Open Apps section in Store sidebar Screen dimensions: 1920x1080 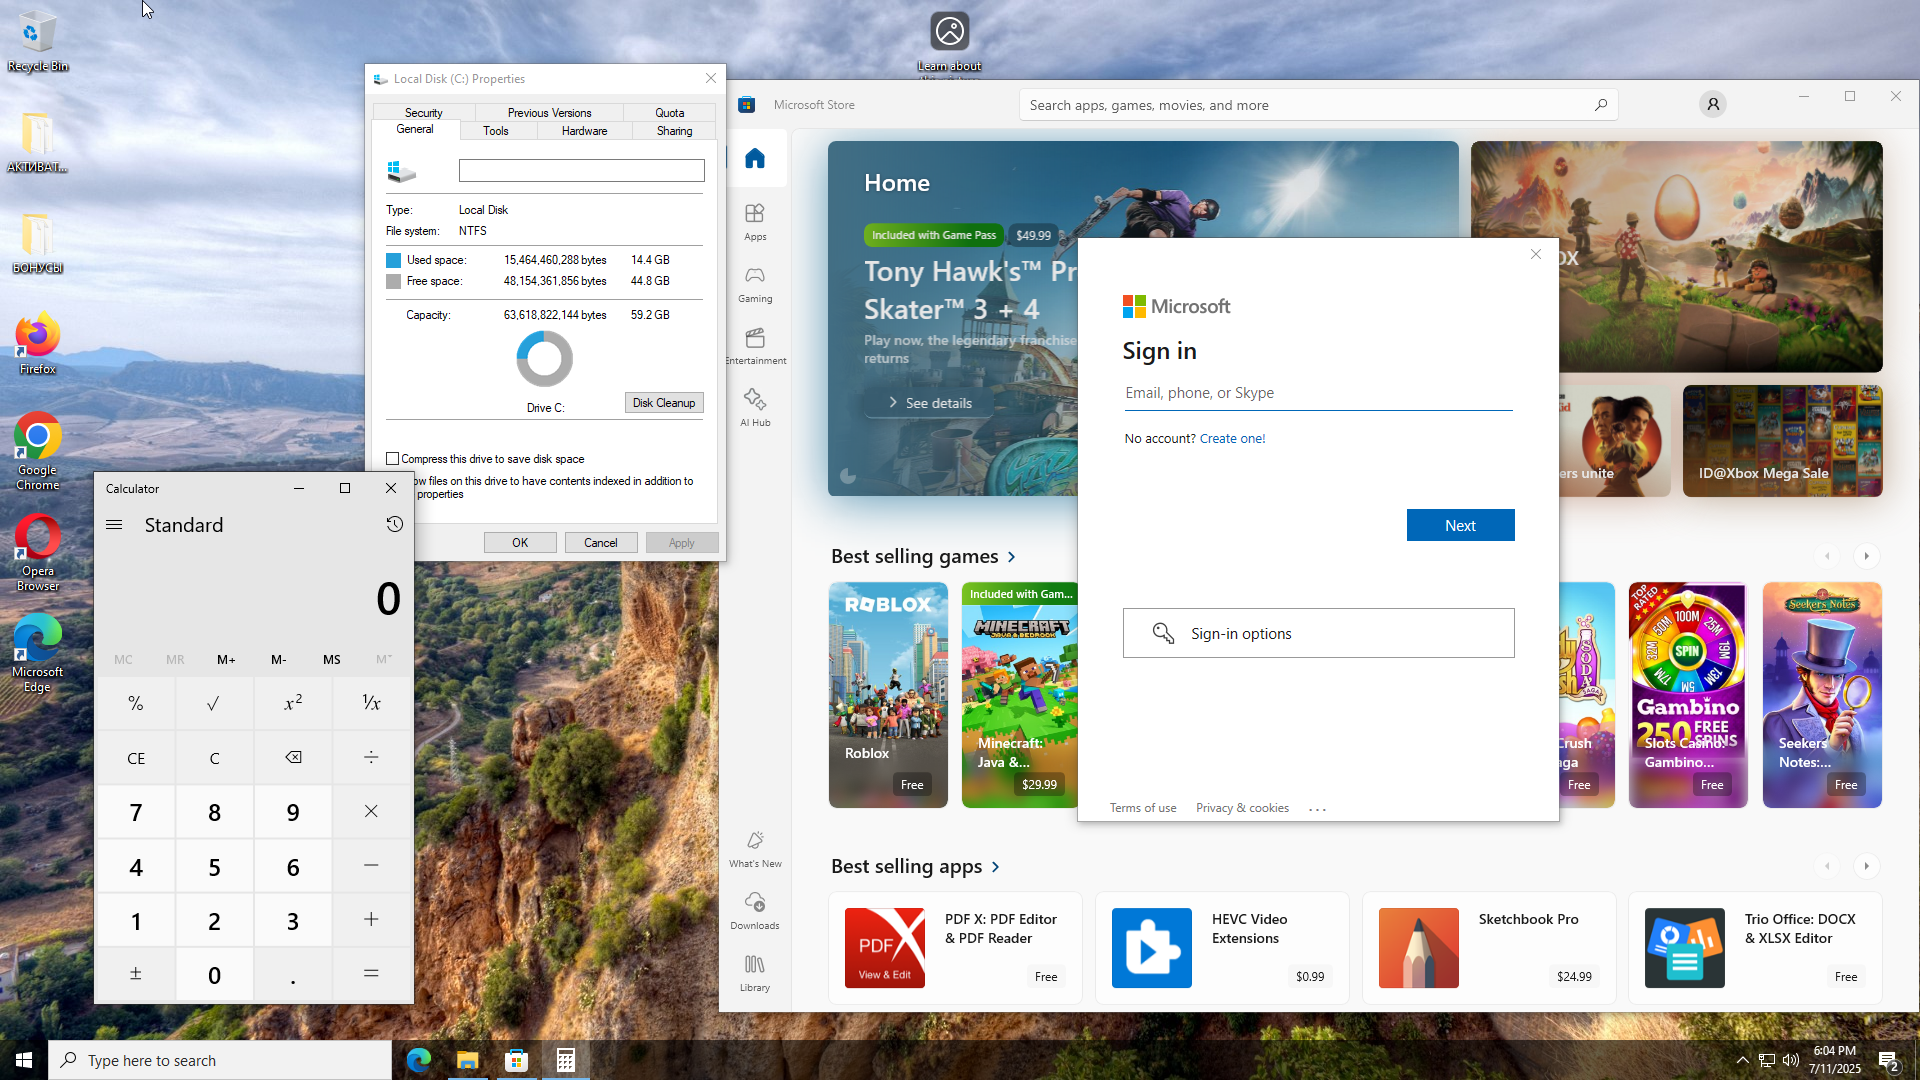coord(755,222)
